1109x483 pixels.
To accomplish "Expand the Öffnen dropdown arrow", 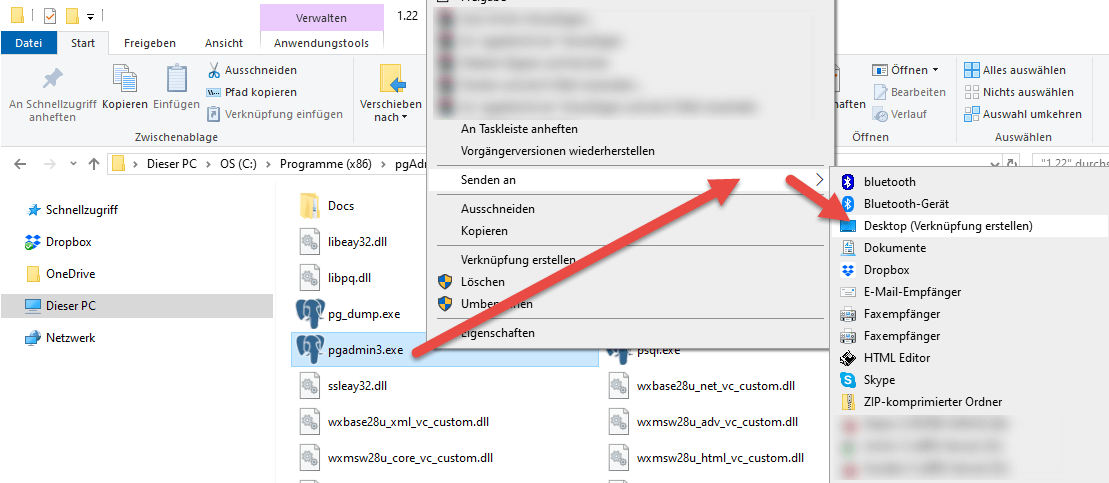I will coord(935,70).
